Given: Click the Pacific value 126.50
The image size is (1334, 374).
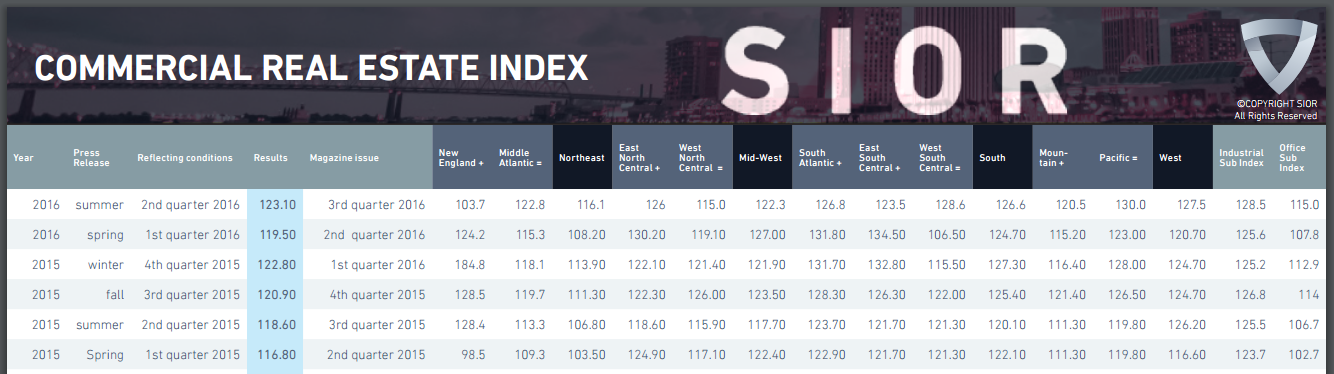Looking at the screenshot, I should coord(1127,295).
